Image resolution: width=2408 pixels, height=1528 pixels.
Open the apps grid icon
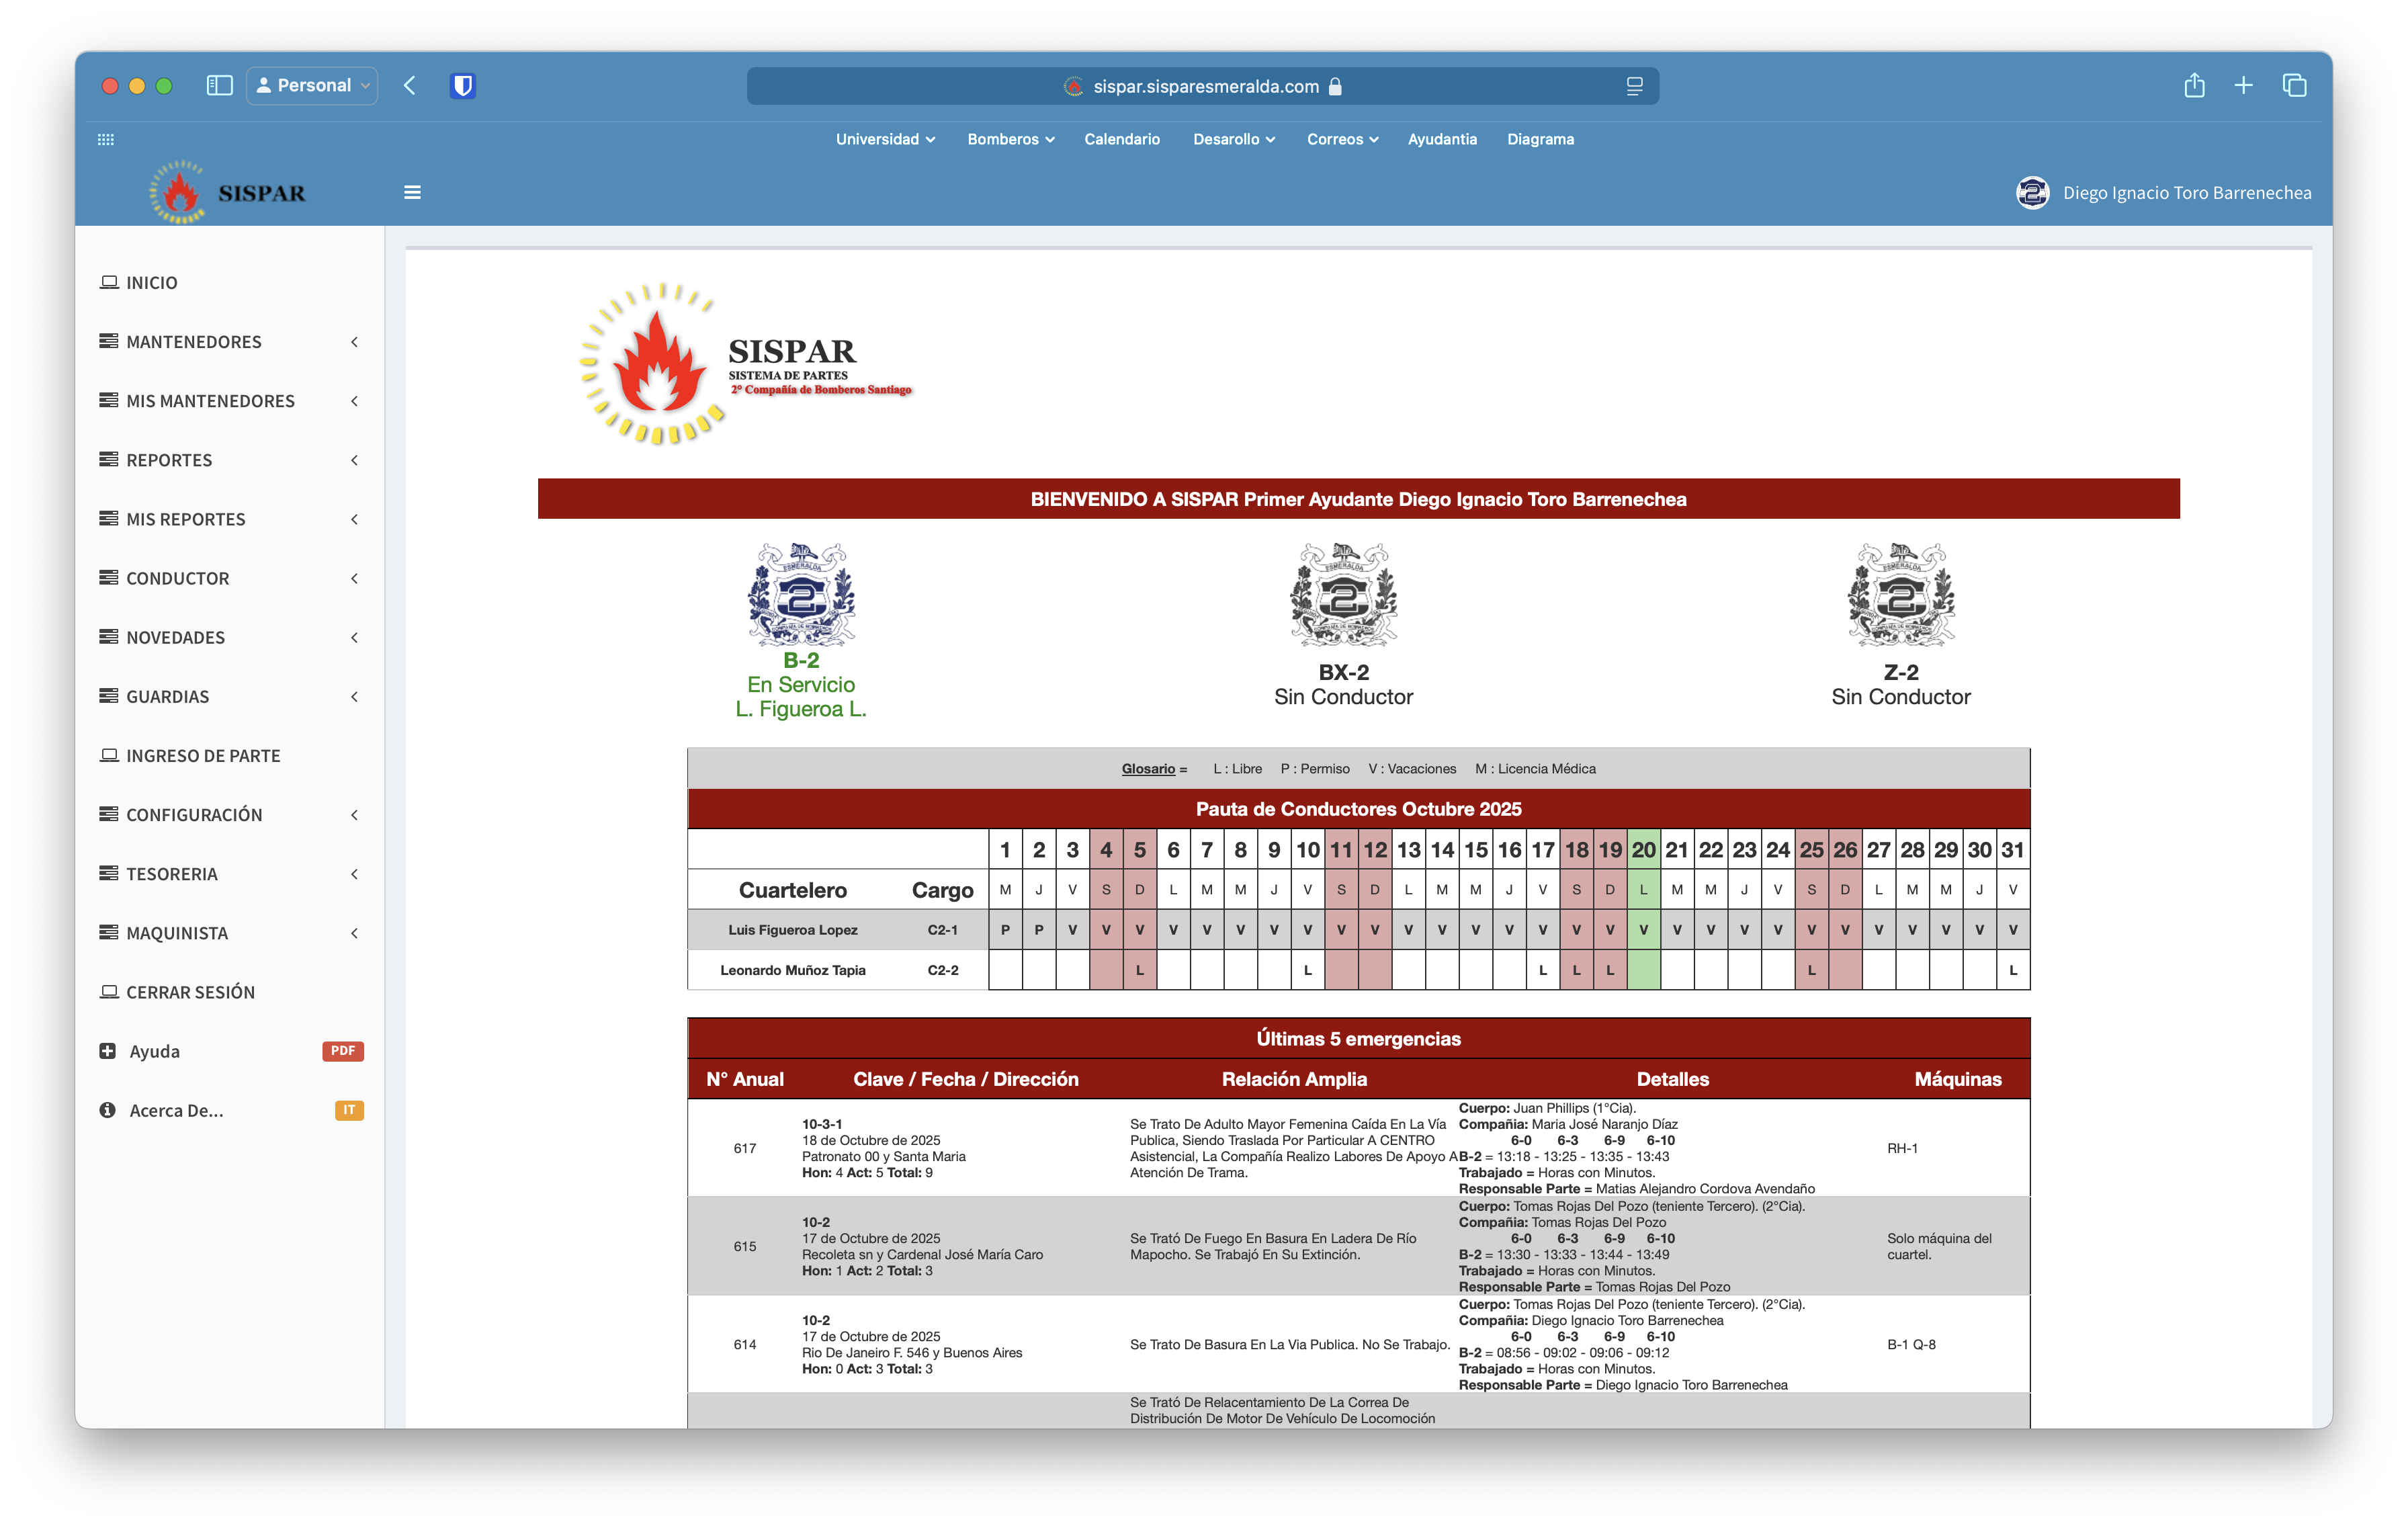click(x=106, y=139)
